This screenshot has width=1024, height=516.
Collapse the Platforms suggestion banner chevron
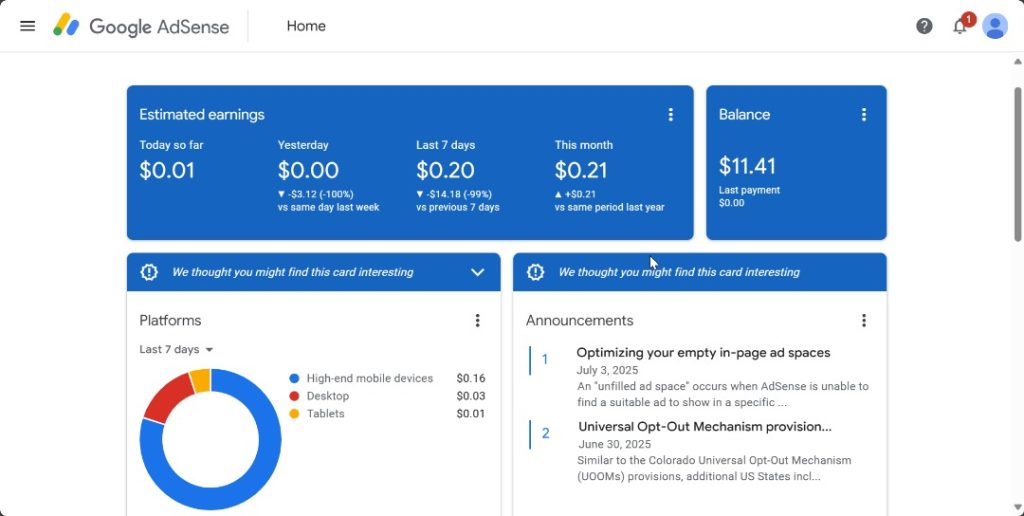click(477, 272)
